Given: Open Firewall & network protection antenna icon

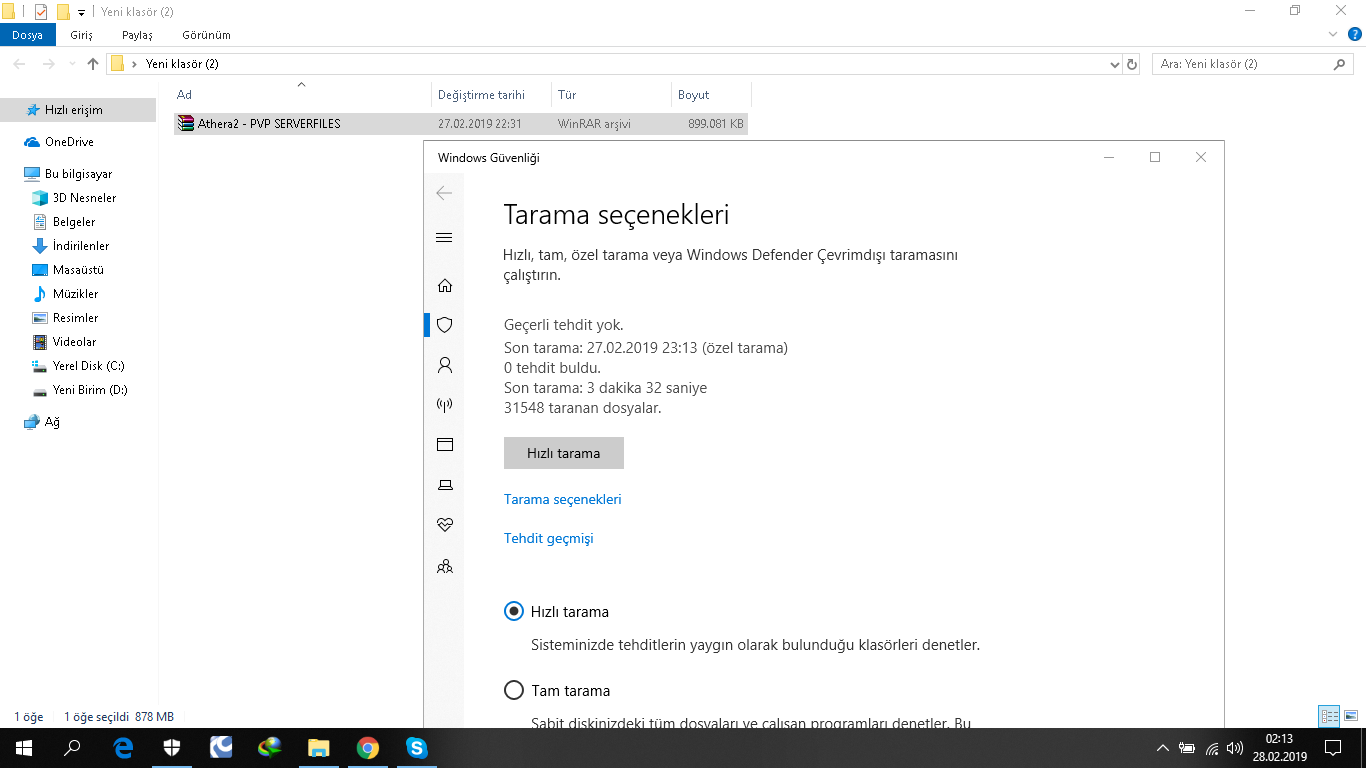Looking at the screenshot, I should 445,405.
